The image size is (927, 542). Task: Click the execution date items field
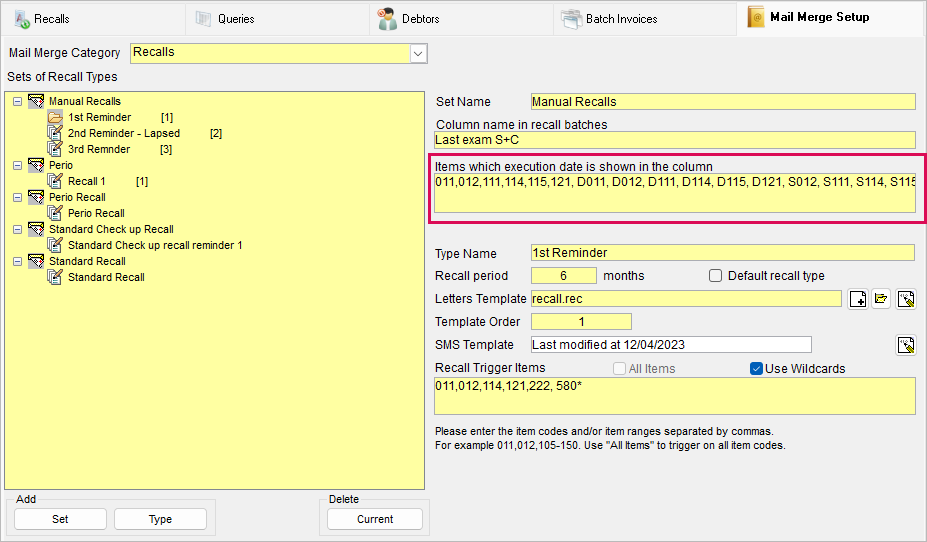click(x=675, y=193)
